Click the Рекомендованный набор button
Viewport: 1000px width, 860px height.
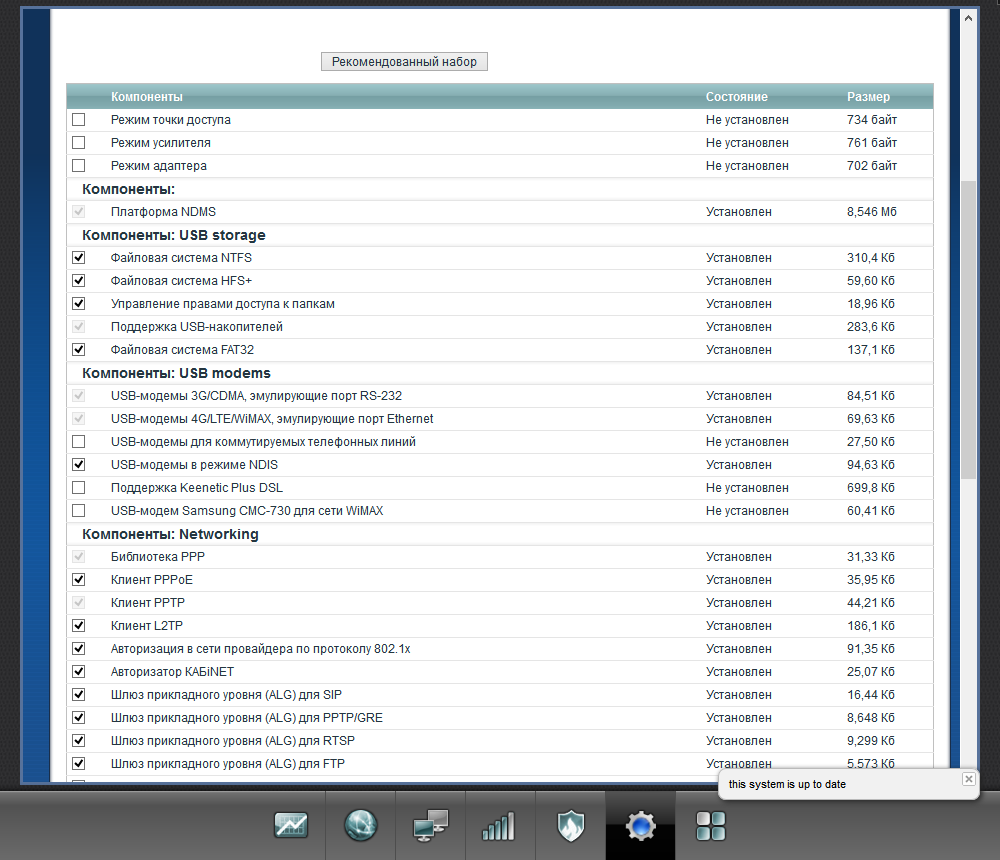click(x=404, y=62)
